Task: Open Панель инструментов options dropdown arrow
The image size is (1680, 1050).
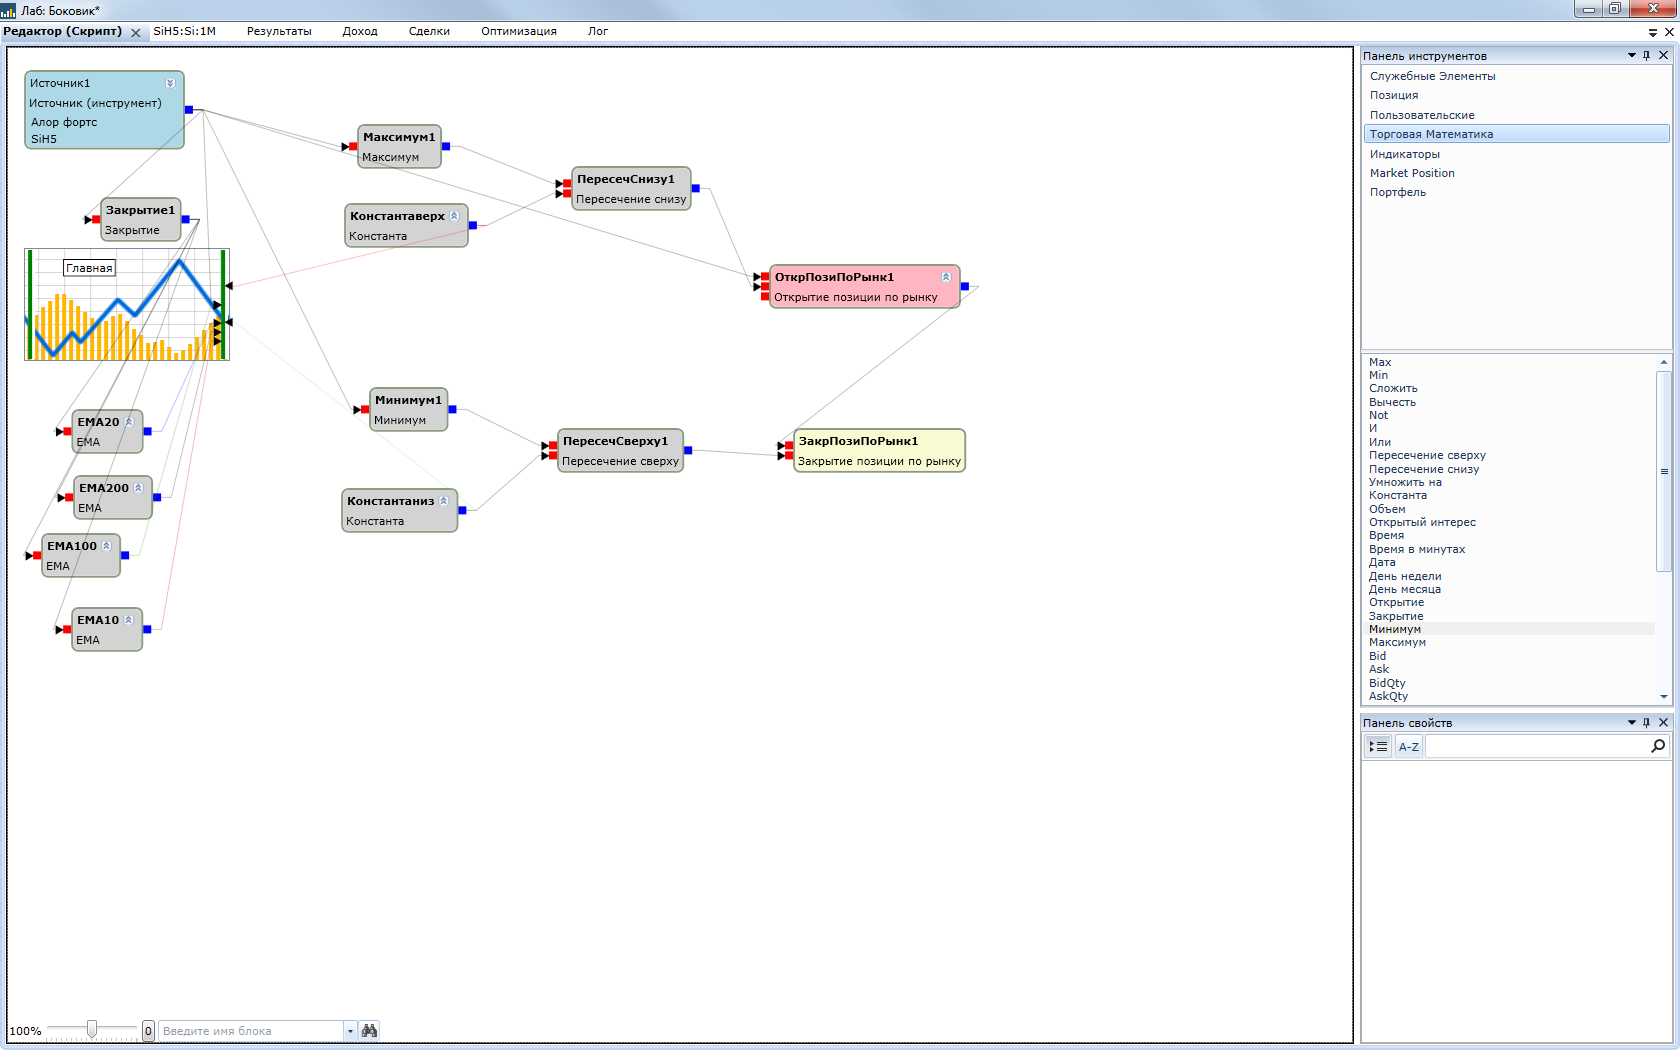Action: [1632, 55]
